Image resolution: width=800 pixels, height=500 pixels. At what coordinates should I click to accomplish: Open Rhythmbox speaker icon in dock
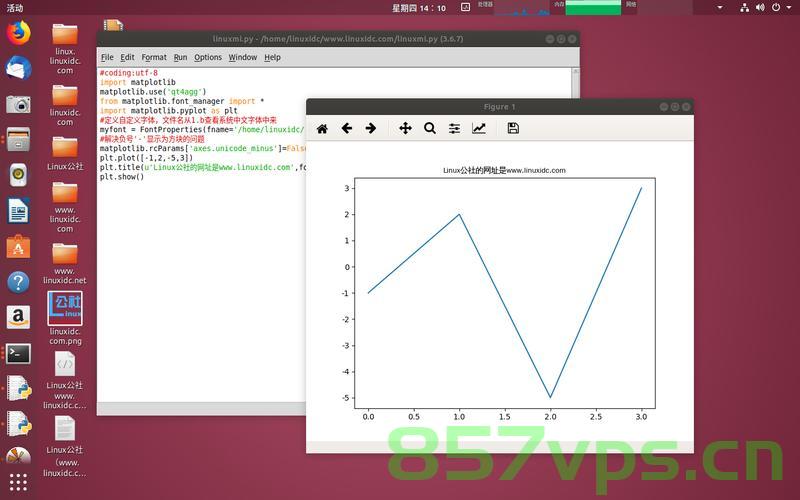[18, 174]
